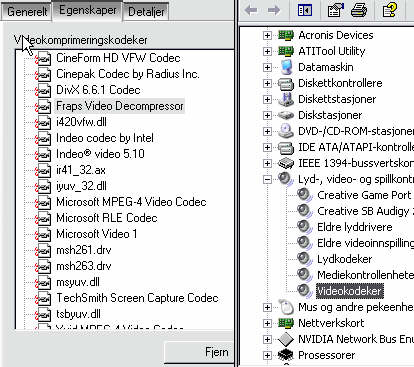Expand the ATITool Utility node
The image size is (414, 367).
[267, 51]
